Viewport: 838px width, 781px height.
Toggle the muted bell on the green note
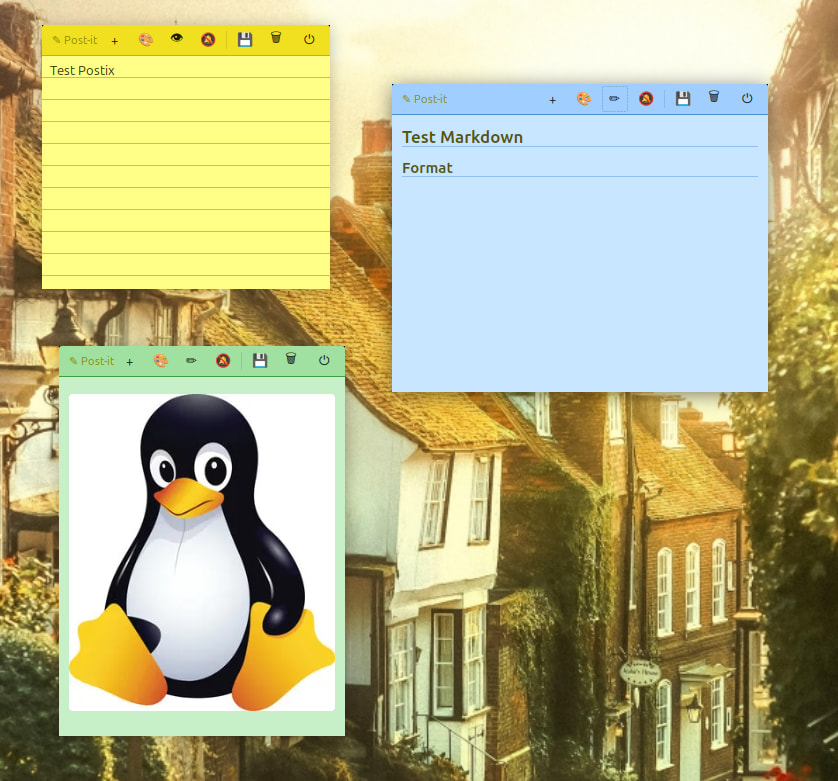[x=223, y=361]
